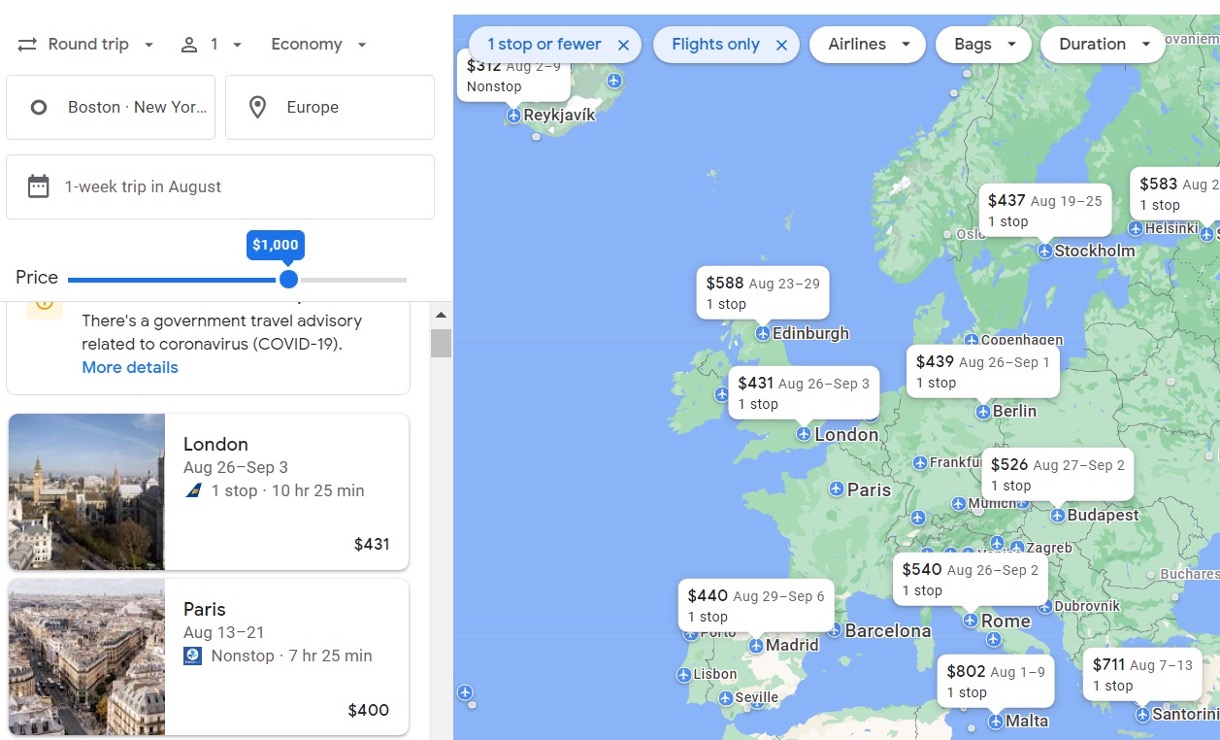
Task: Open the Round trip dropdown
Action: point(87,45)
